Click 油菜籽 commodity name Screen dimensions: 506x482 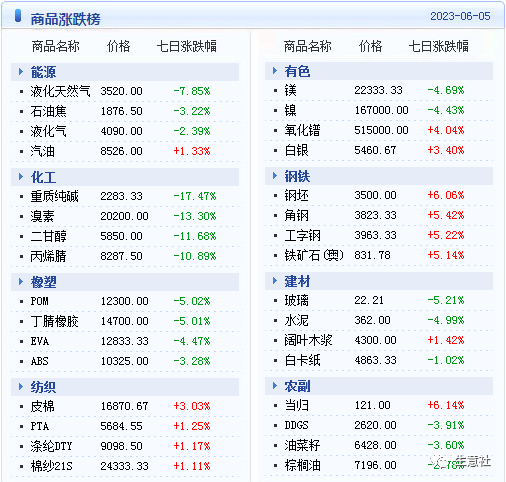(302, 445)
